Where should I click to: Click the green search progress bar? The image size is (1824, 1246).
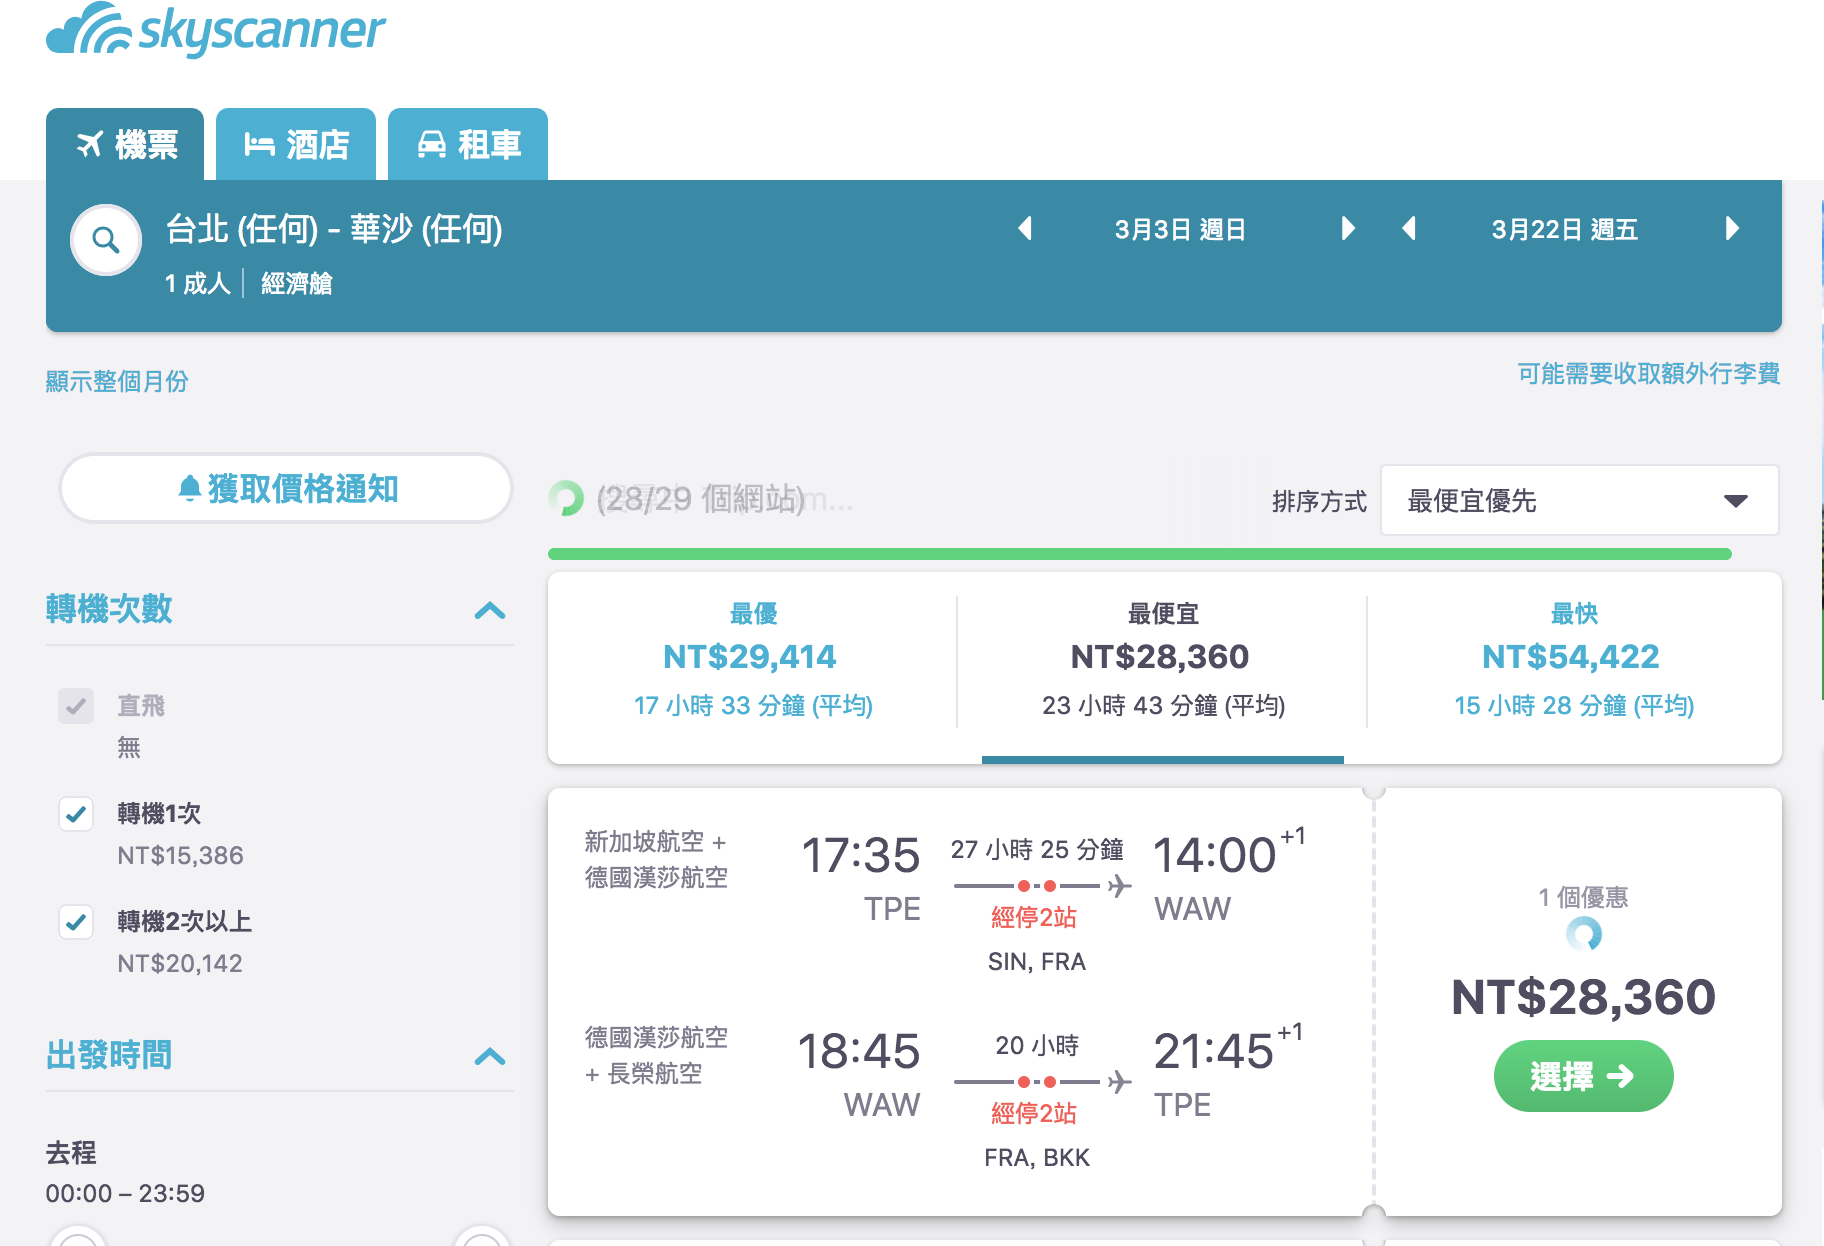(x=1140, y=554)
